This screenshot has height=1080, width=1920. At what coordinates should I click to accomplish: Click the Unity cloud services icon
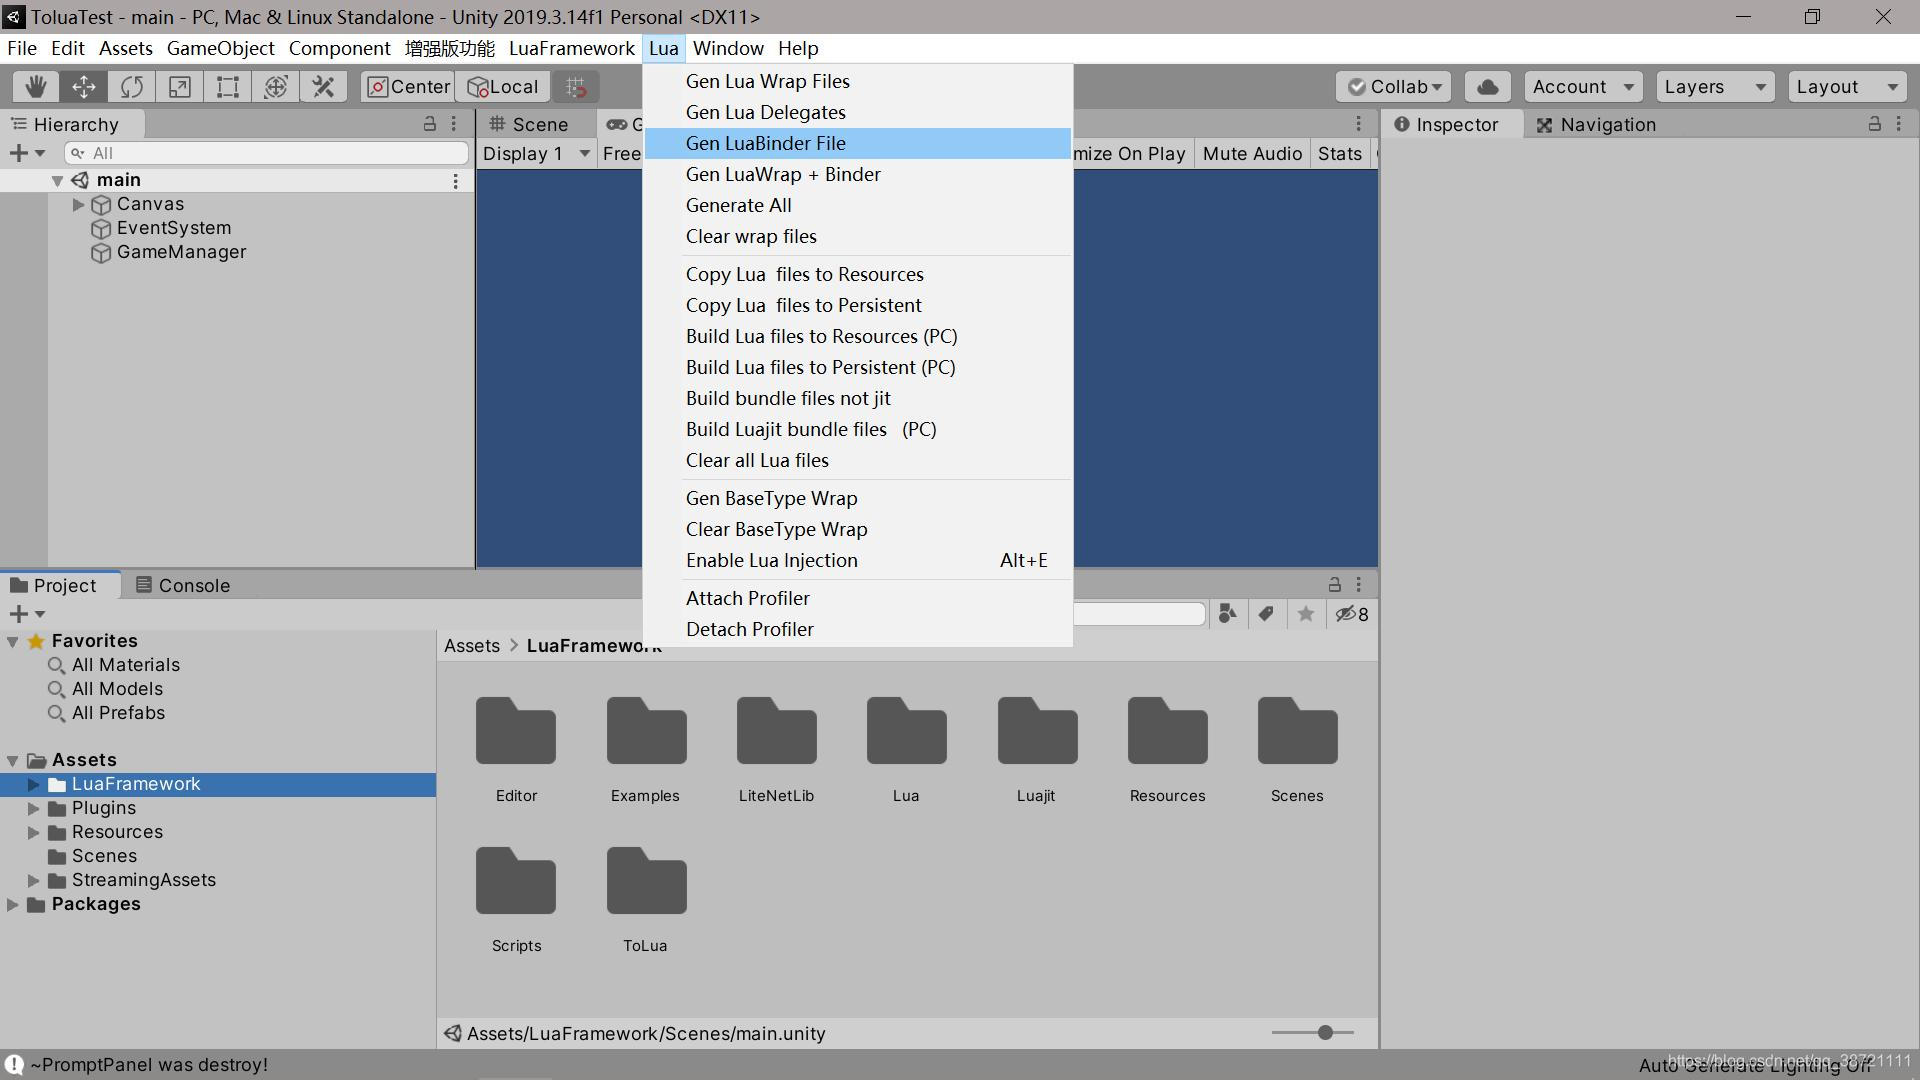(x=1487, y=86)
